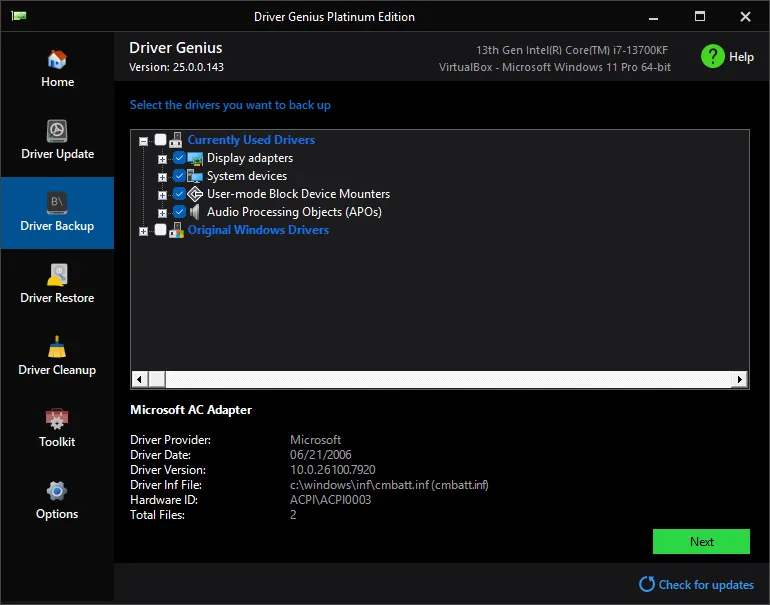Check Original Windows Drivers checkbox
The height and width of the screenshot is (605, 770).
click(161, 230)
